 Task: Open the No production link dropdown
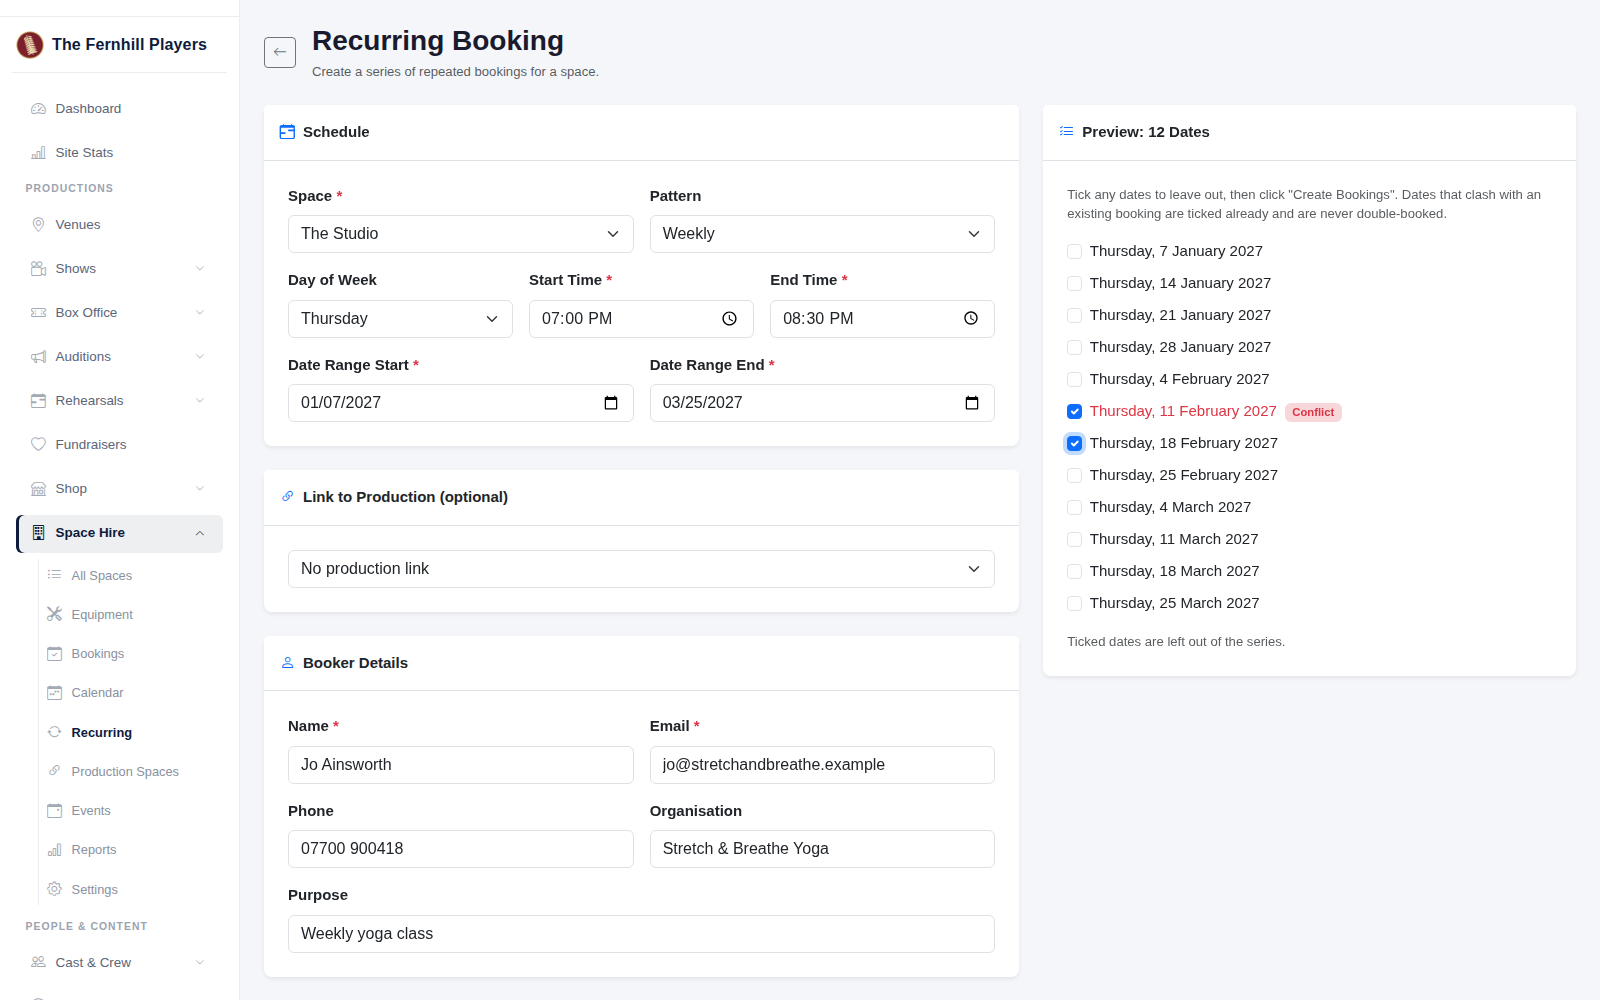pyautogui.click(x=641, y=569)
